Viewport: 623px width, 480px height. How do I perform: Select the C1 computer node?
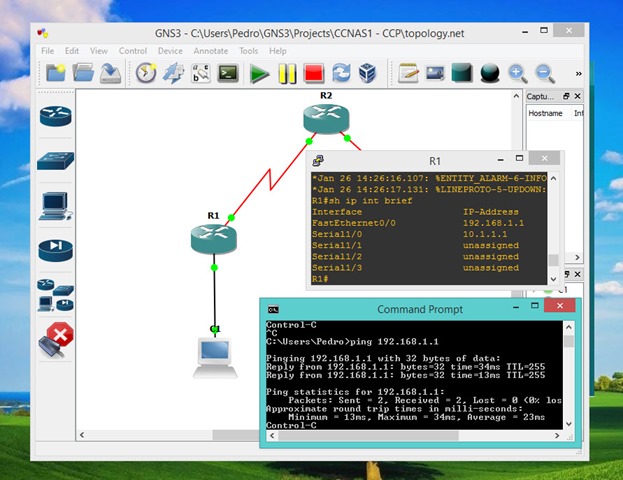pyautogui.click(x=215, y=358)
